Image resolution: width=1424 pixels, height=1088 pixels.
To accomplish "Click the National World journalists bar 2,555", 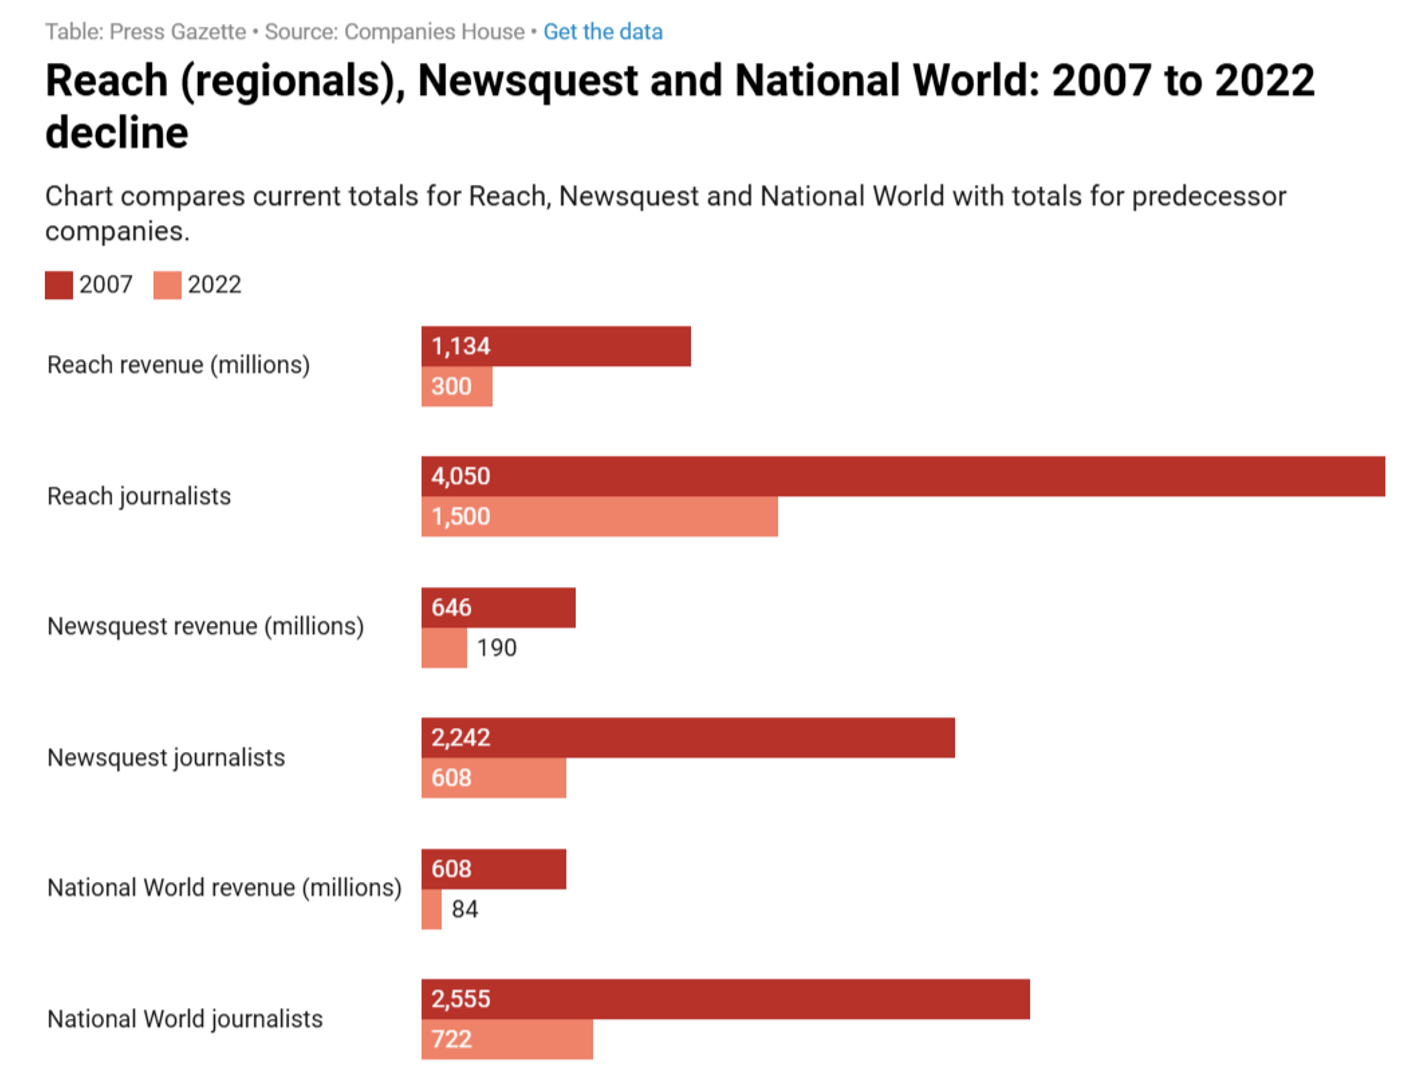I will pos(726,999).
